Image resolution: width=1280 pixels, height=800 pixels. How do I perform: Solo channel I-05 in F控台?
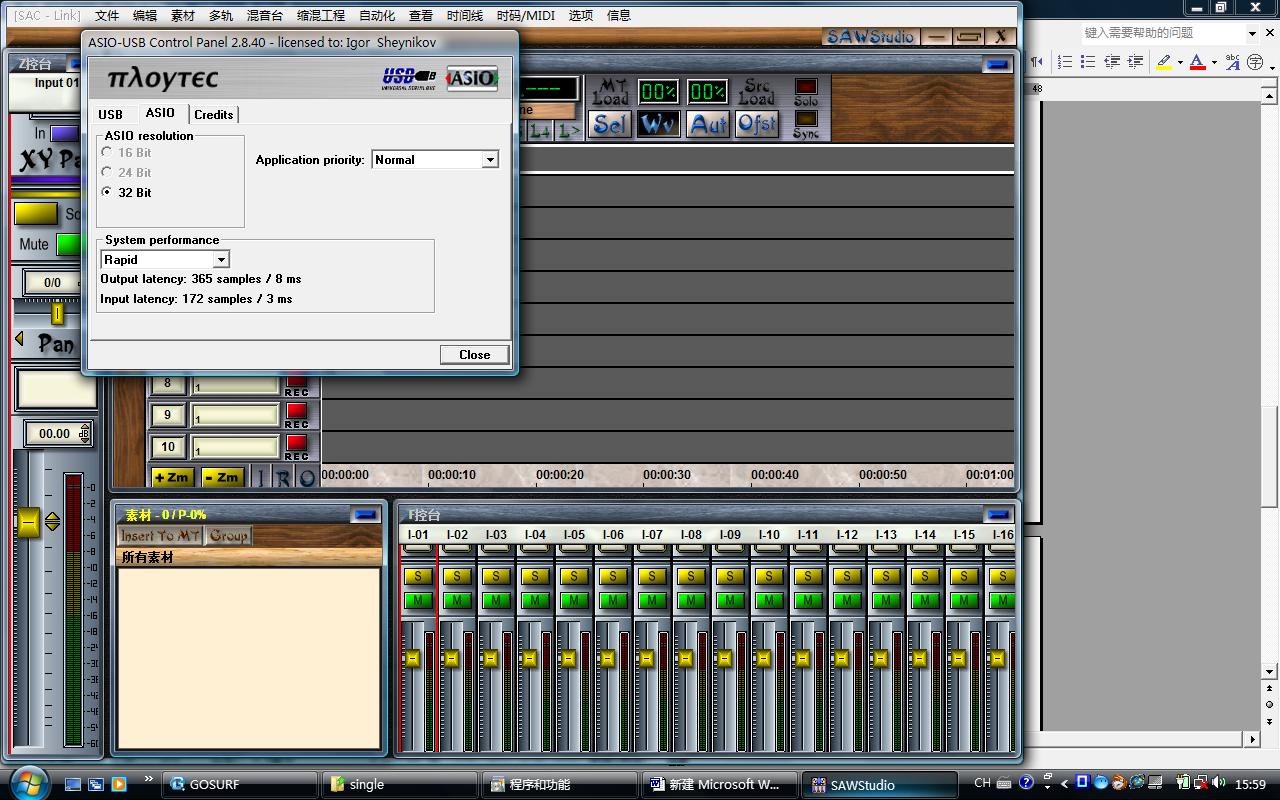(574, 576)
